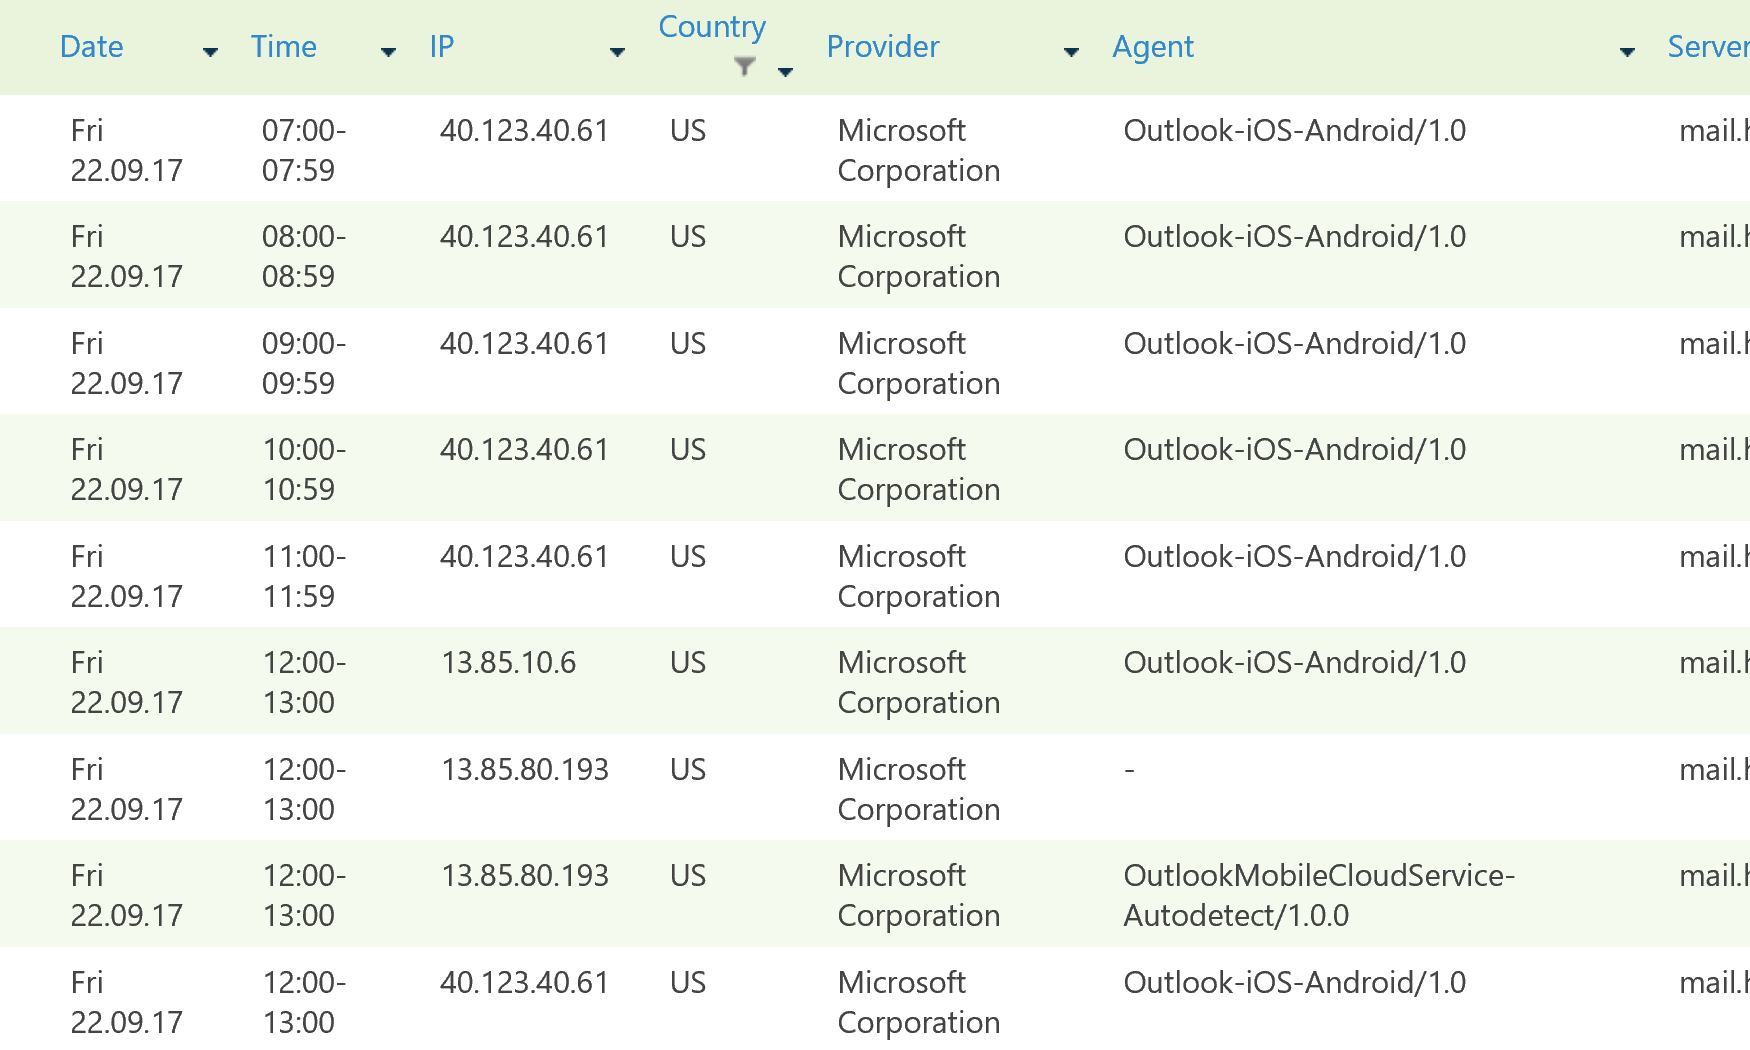
Task: Select the 11:00-11:59 time cell
Action: 303,576
